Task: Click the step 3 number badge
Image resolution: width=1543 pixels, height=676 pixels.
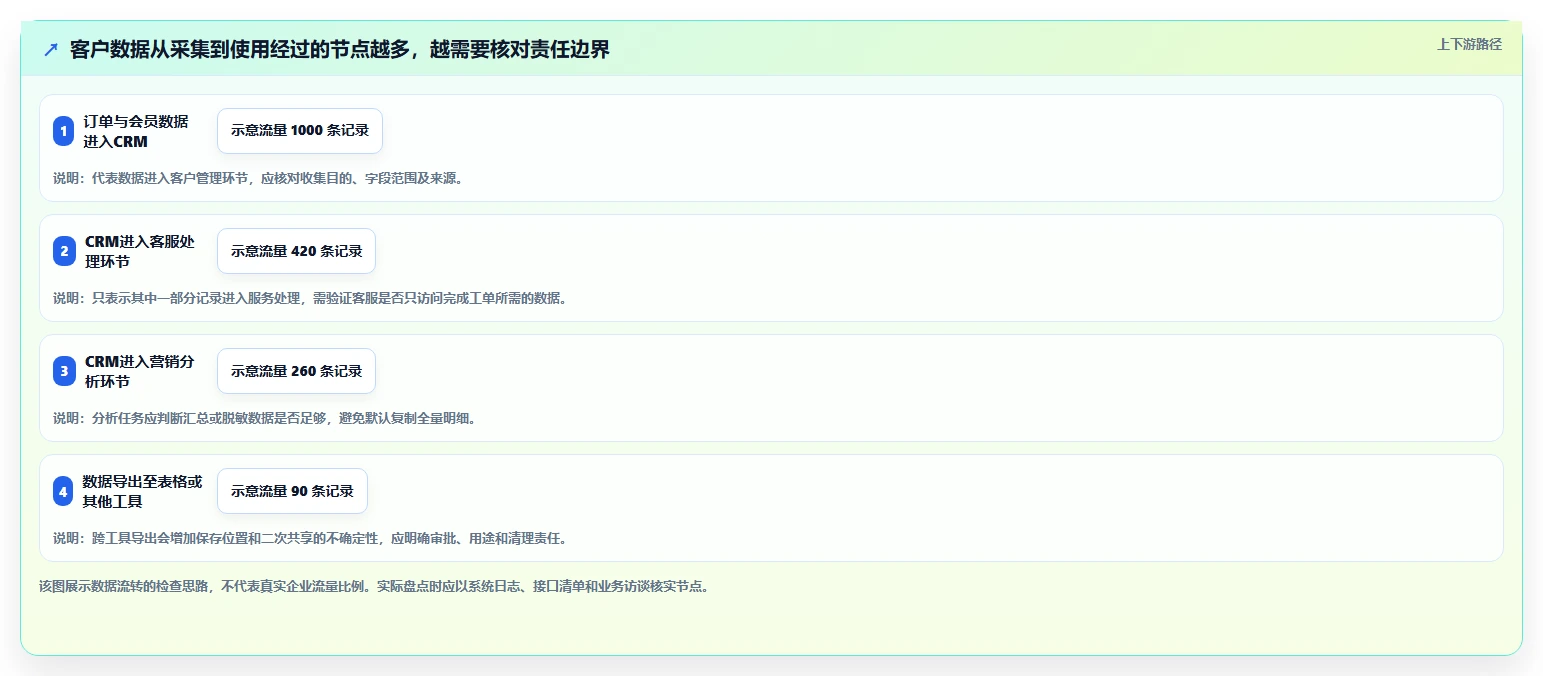Action: tap(64, 371)
